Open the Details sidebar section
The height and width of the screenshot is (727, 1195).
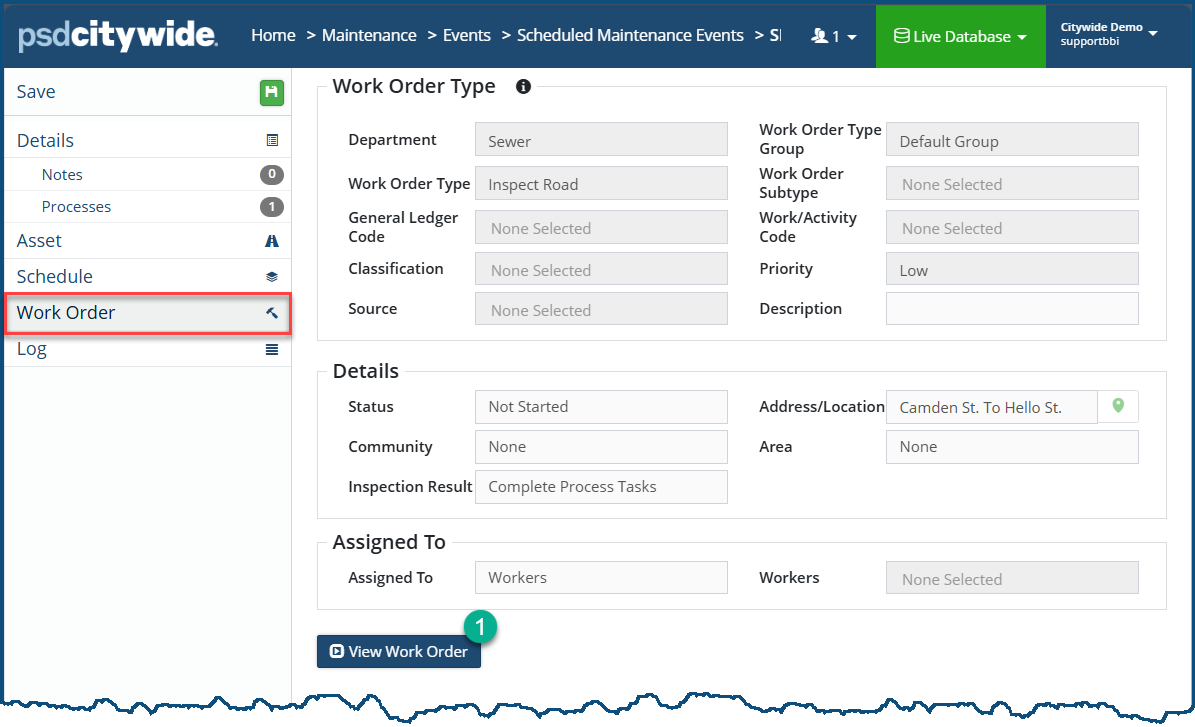[147, 140]
